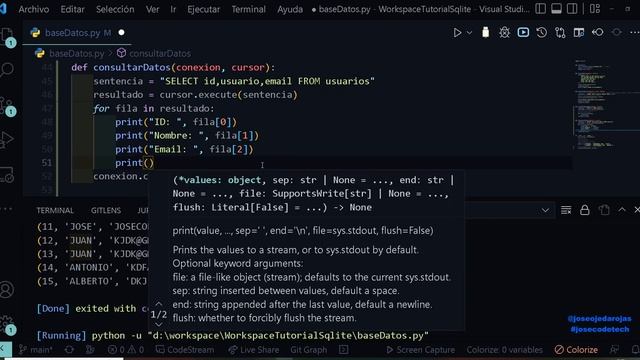The image size is (640, 360).
Task: Start Live Share session
Action: [253, 350]
